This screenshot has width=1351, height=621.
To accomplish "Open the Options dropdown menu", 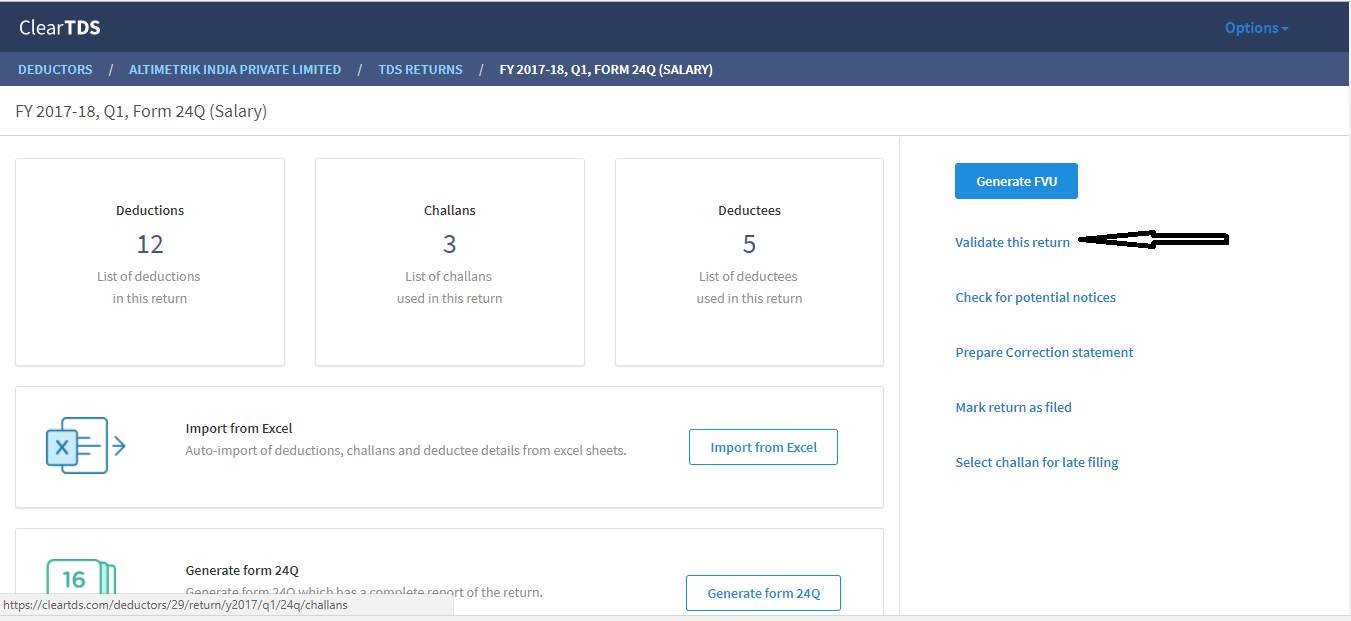I will point(1256,28).
